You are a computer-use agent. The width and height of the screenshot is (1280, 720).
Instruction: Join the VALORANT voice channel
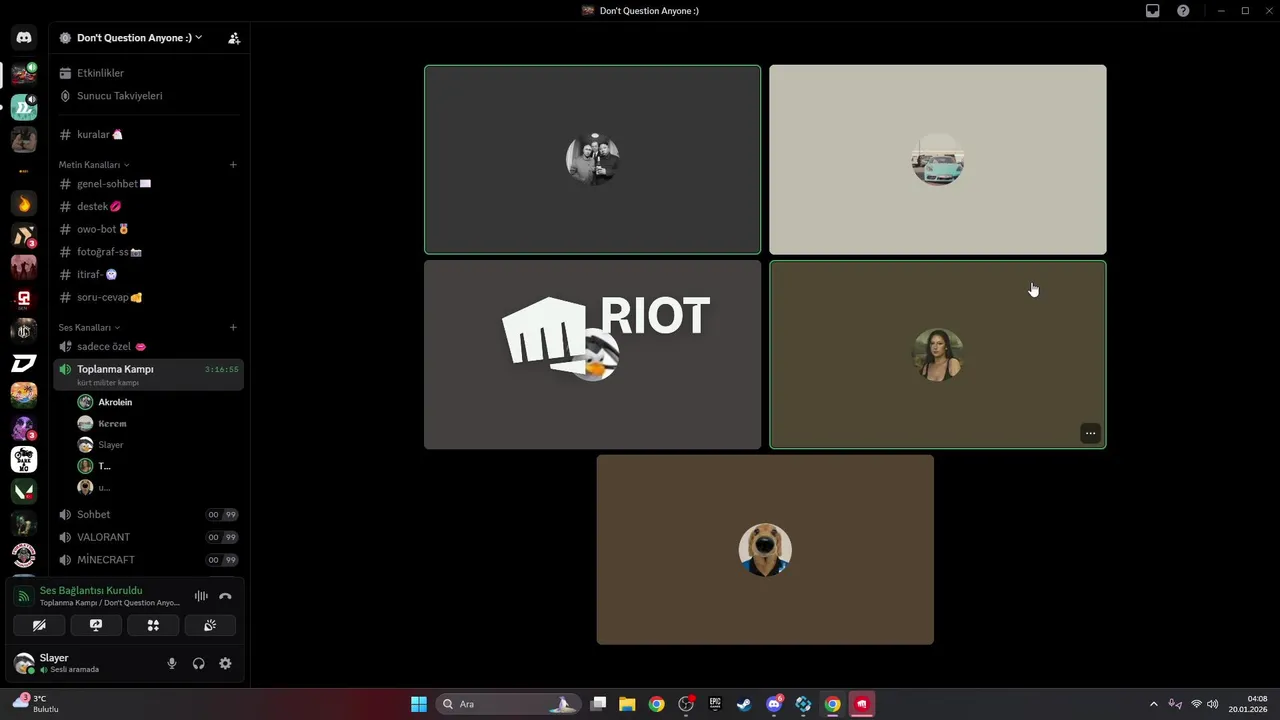(148, 537)
